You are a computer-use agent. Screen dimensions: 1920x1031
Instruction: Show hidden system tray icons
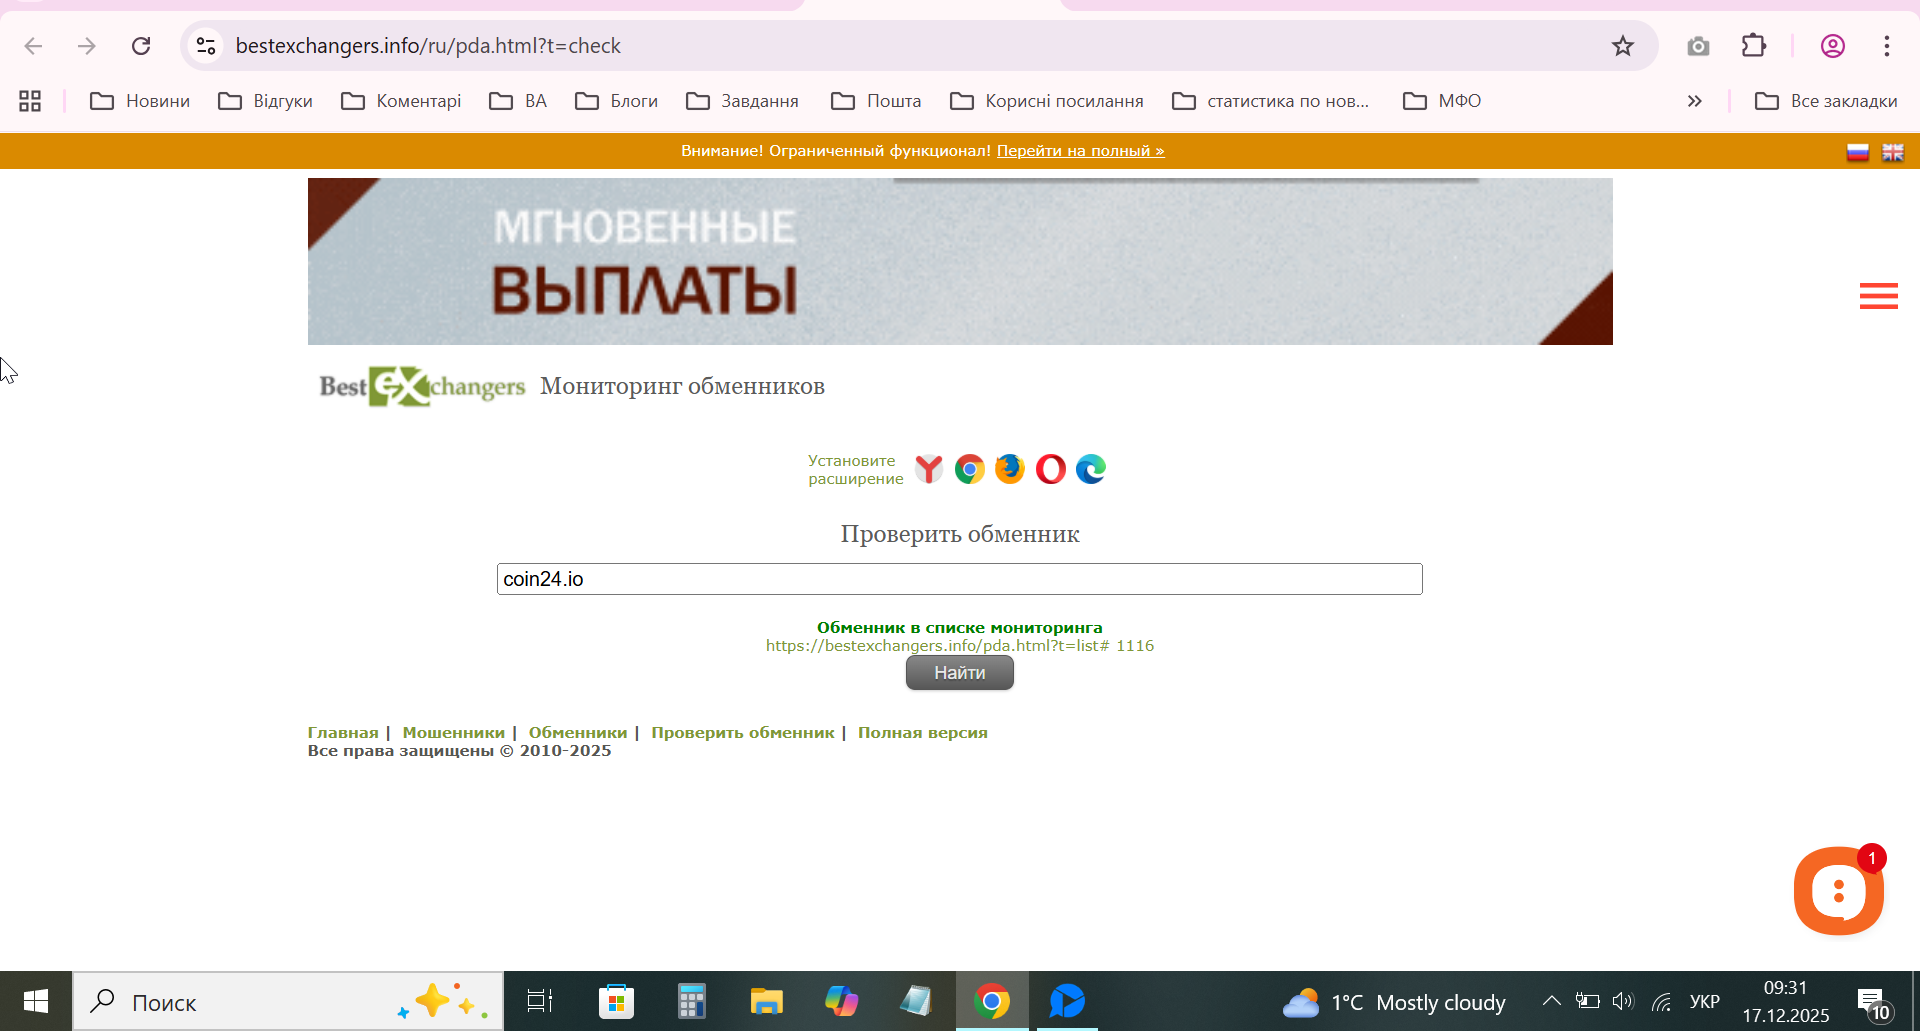tap(1551, 1001)
